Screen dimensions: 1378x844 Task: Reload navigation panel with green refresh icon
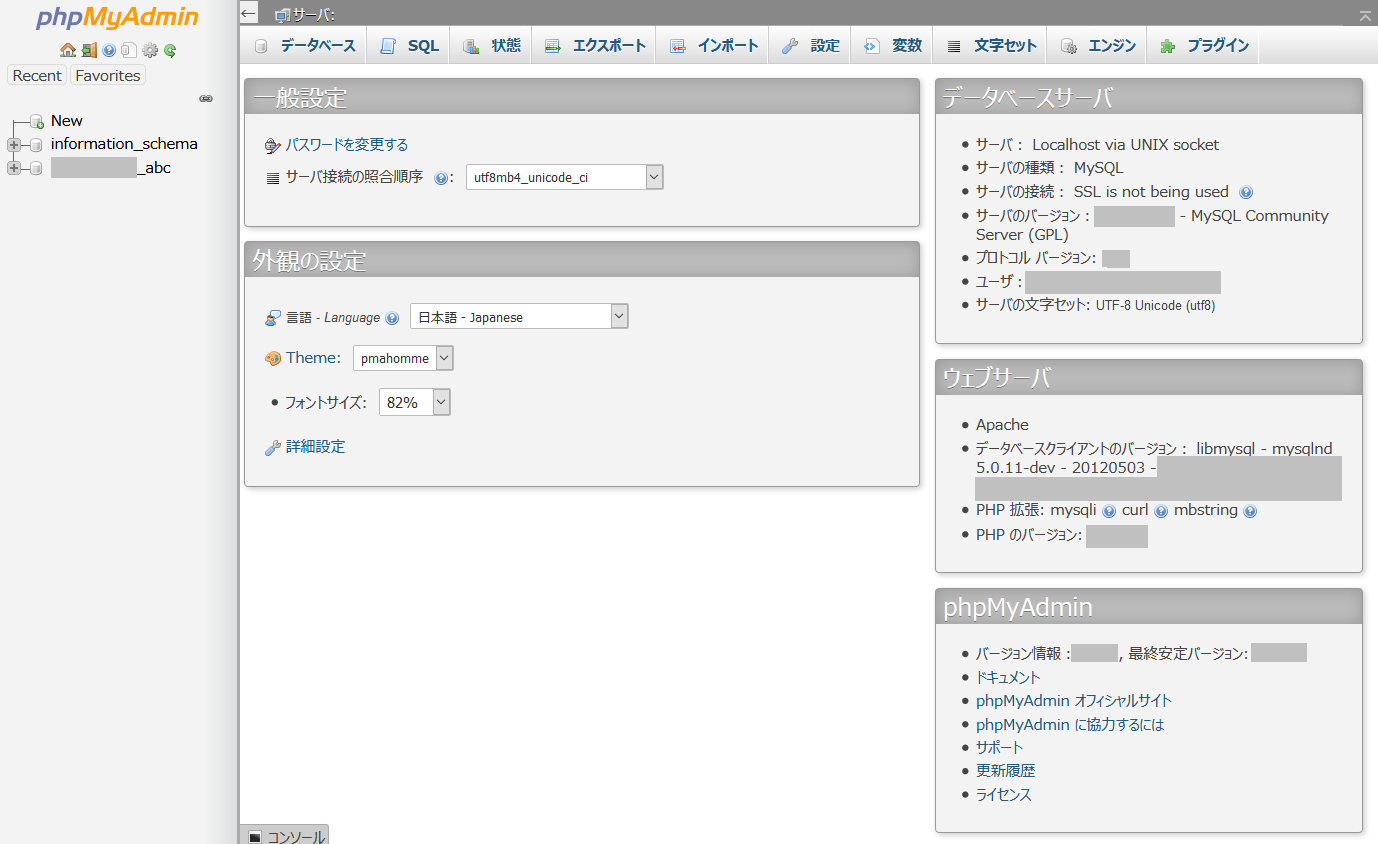[170, 50]
